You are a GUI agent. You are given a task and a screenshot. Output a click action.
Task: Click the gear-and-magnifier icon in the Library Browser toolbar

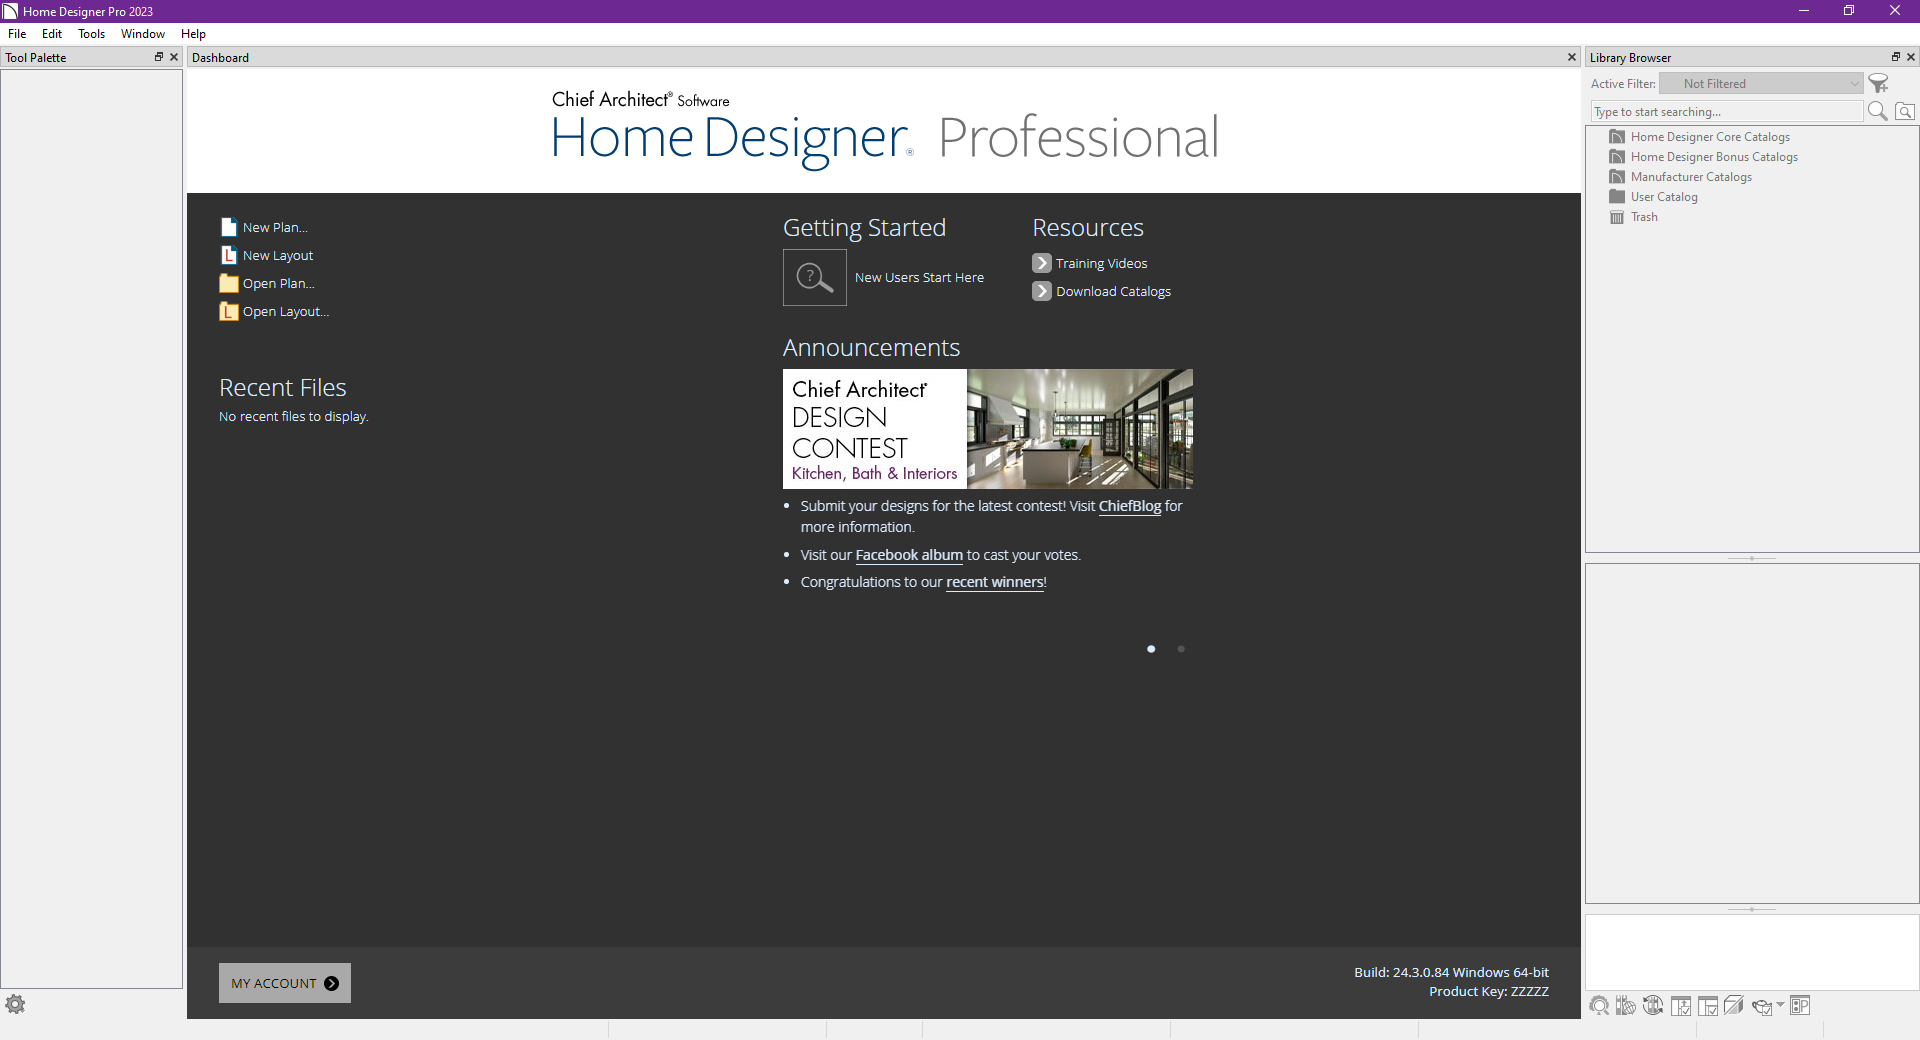(x=1600, y=1006)
